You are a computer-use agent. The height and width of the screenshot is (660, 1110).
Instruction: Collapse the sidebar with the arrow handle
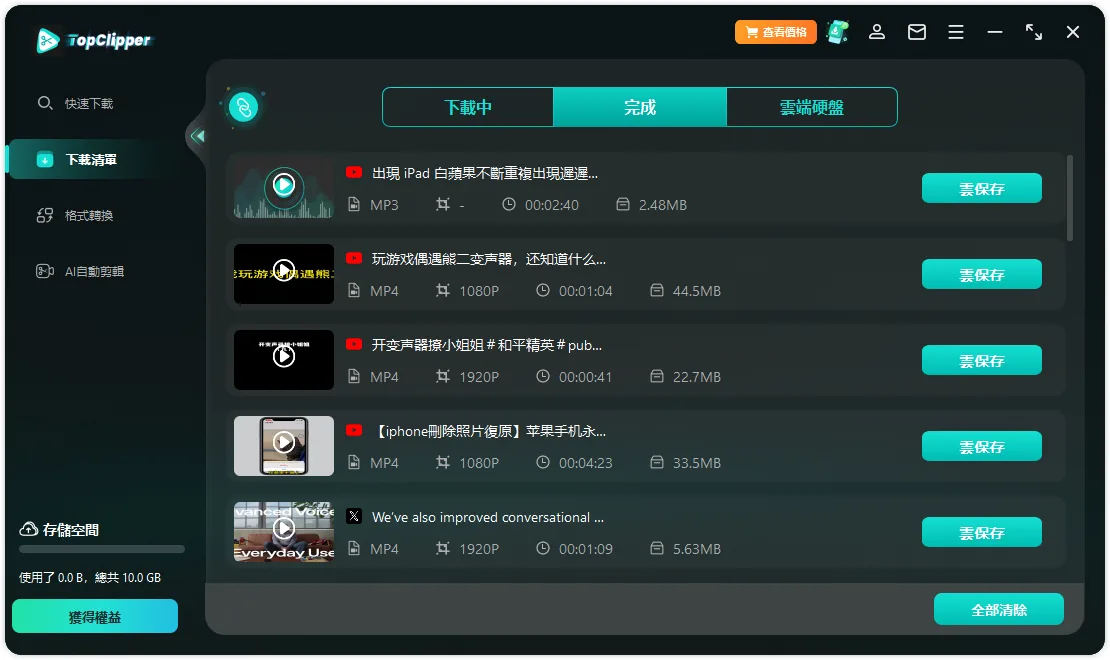(198, 135)
